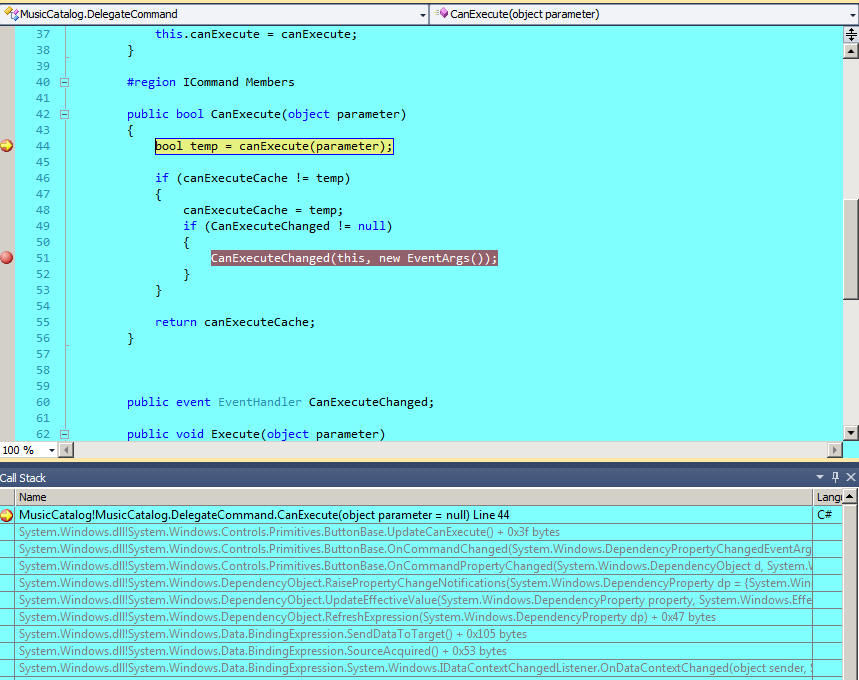Close the Call Stack panel
Image resolution: width=859 pixels, height=680 pixels.
(851, 477)
